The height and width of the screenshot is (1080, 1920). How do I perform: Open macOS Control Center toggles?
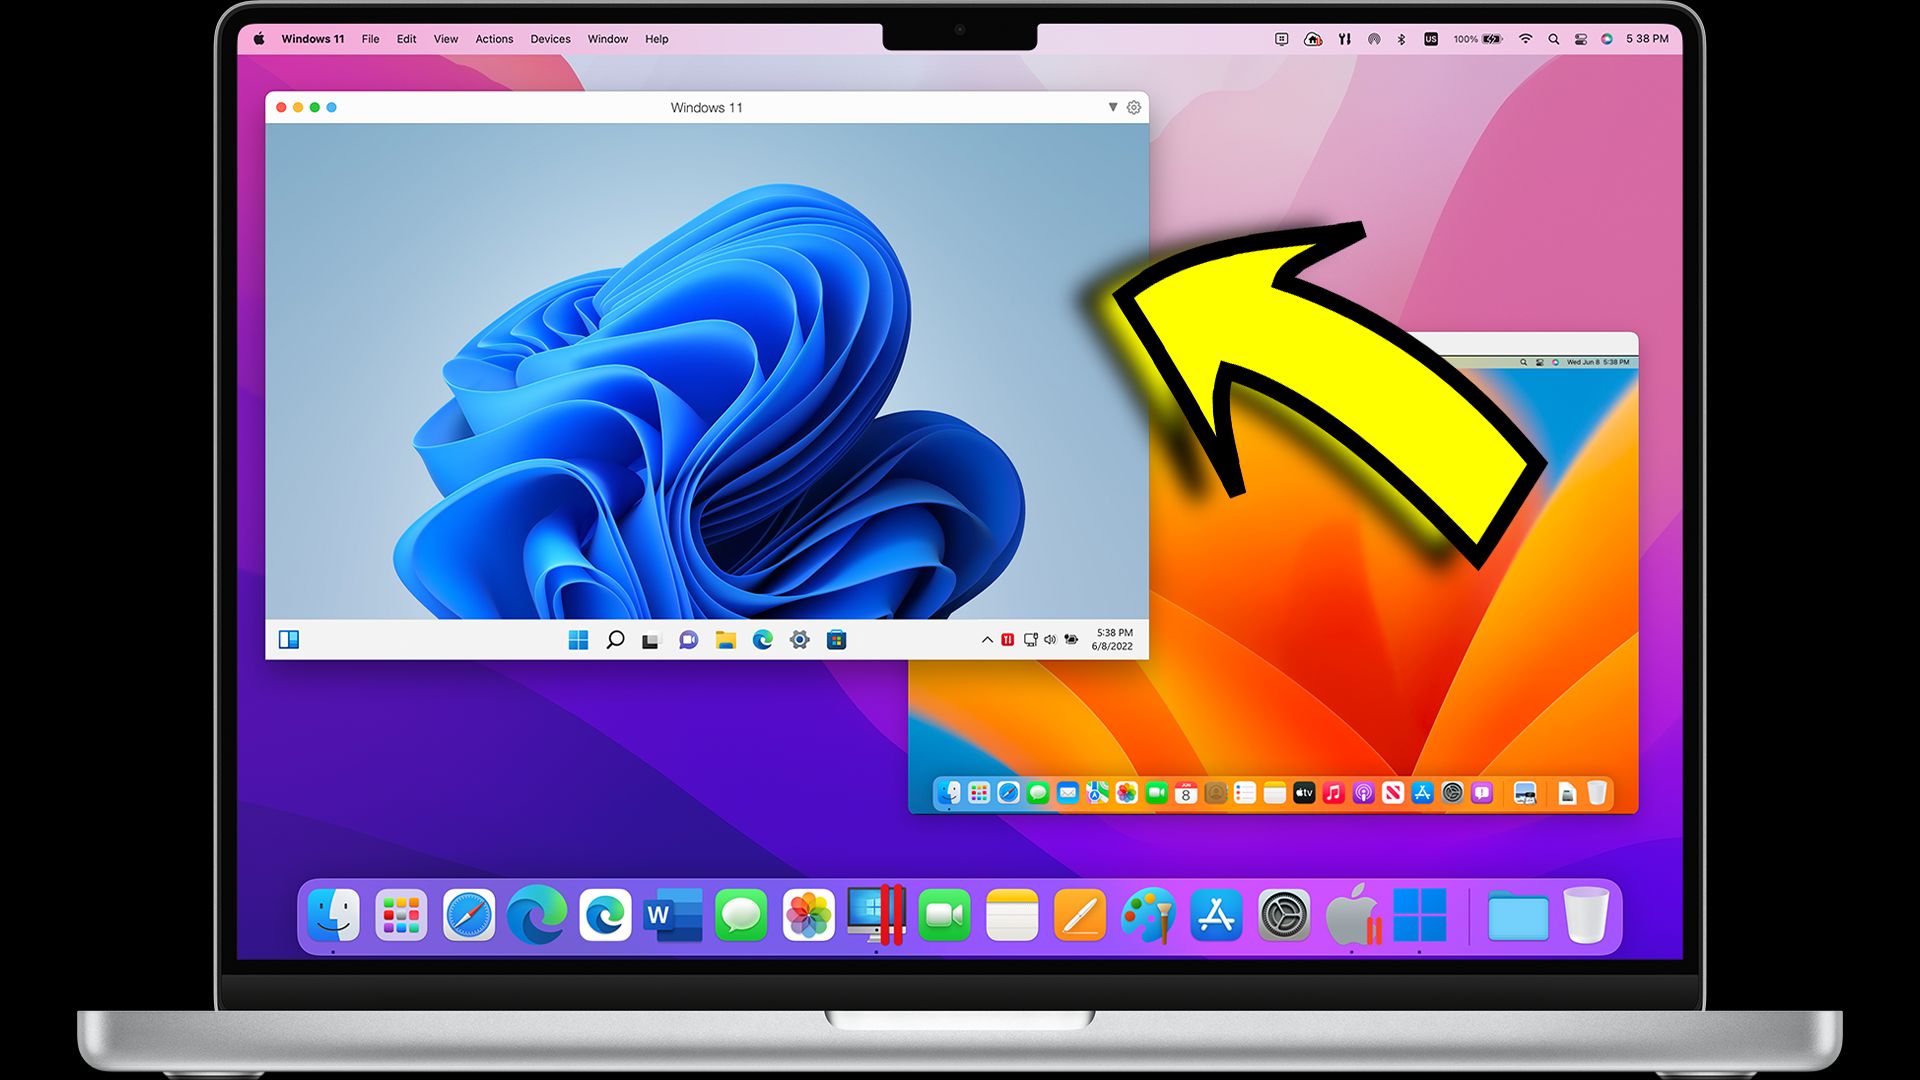tap(1581, 39)
